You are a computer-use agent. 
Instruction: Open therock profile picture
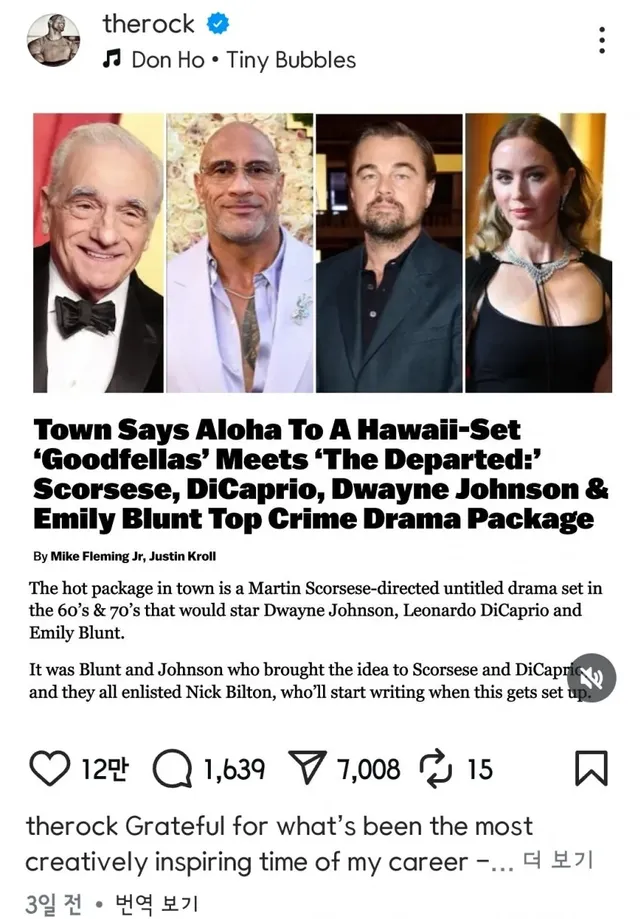pyautogui.click(x=53, y=40)
